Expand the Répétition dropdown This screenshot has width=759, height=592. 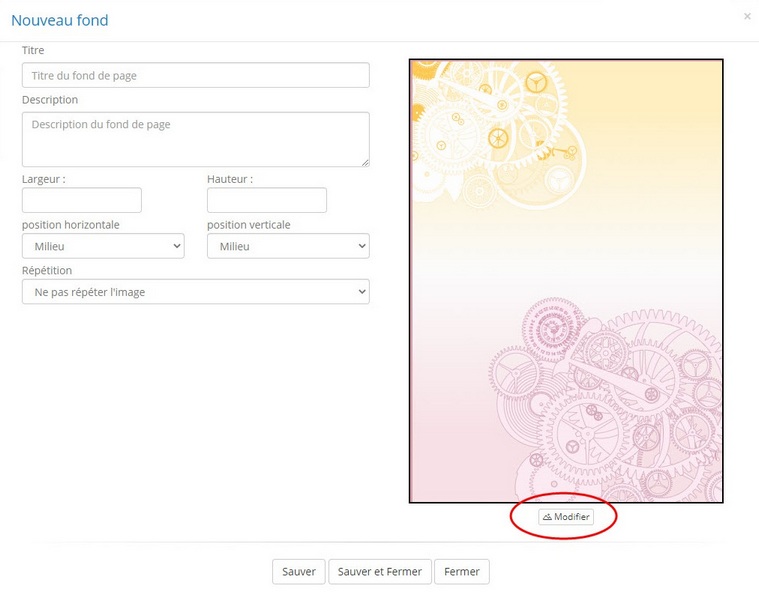point(196,291)
